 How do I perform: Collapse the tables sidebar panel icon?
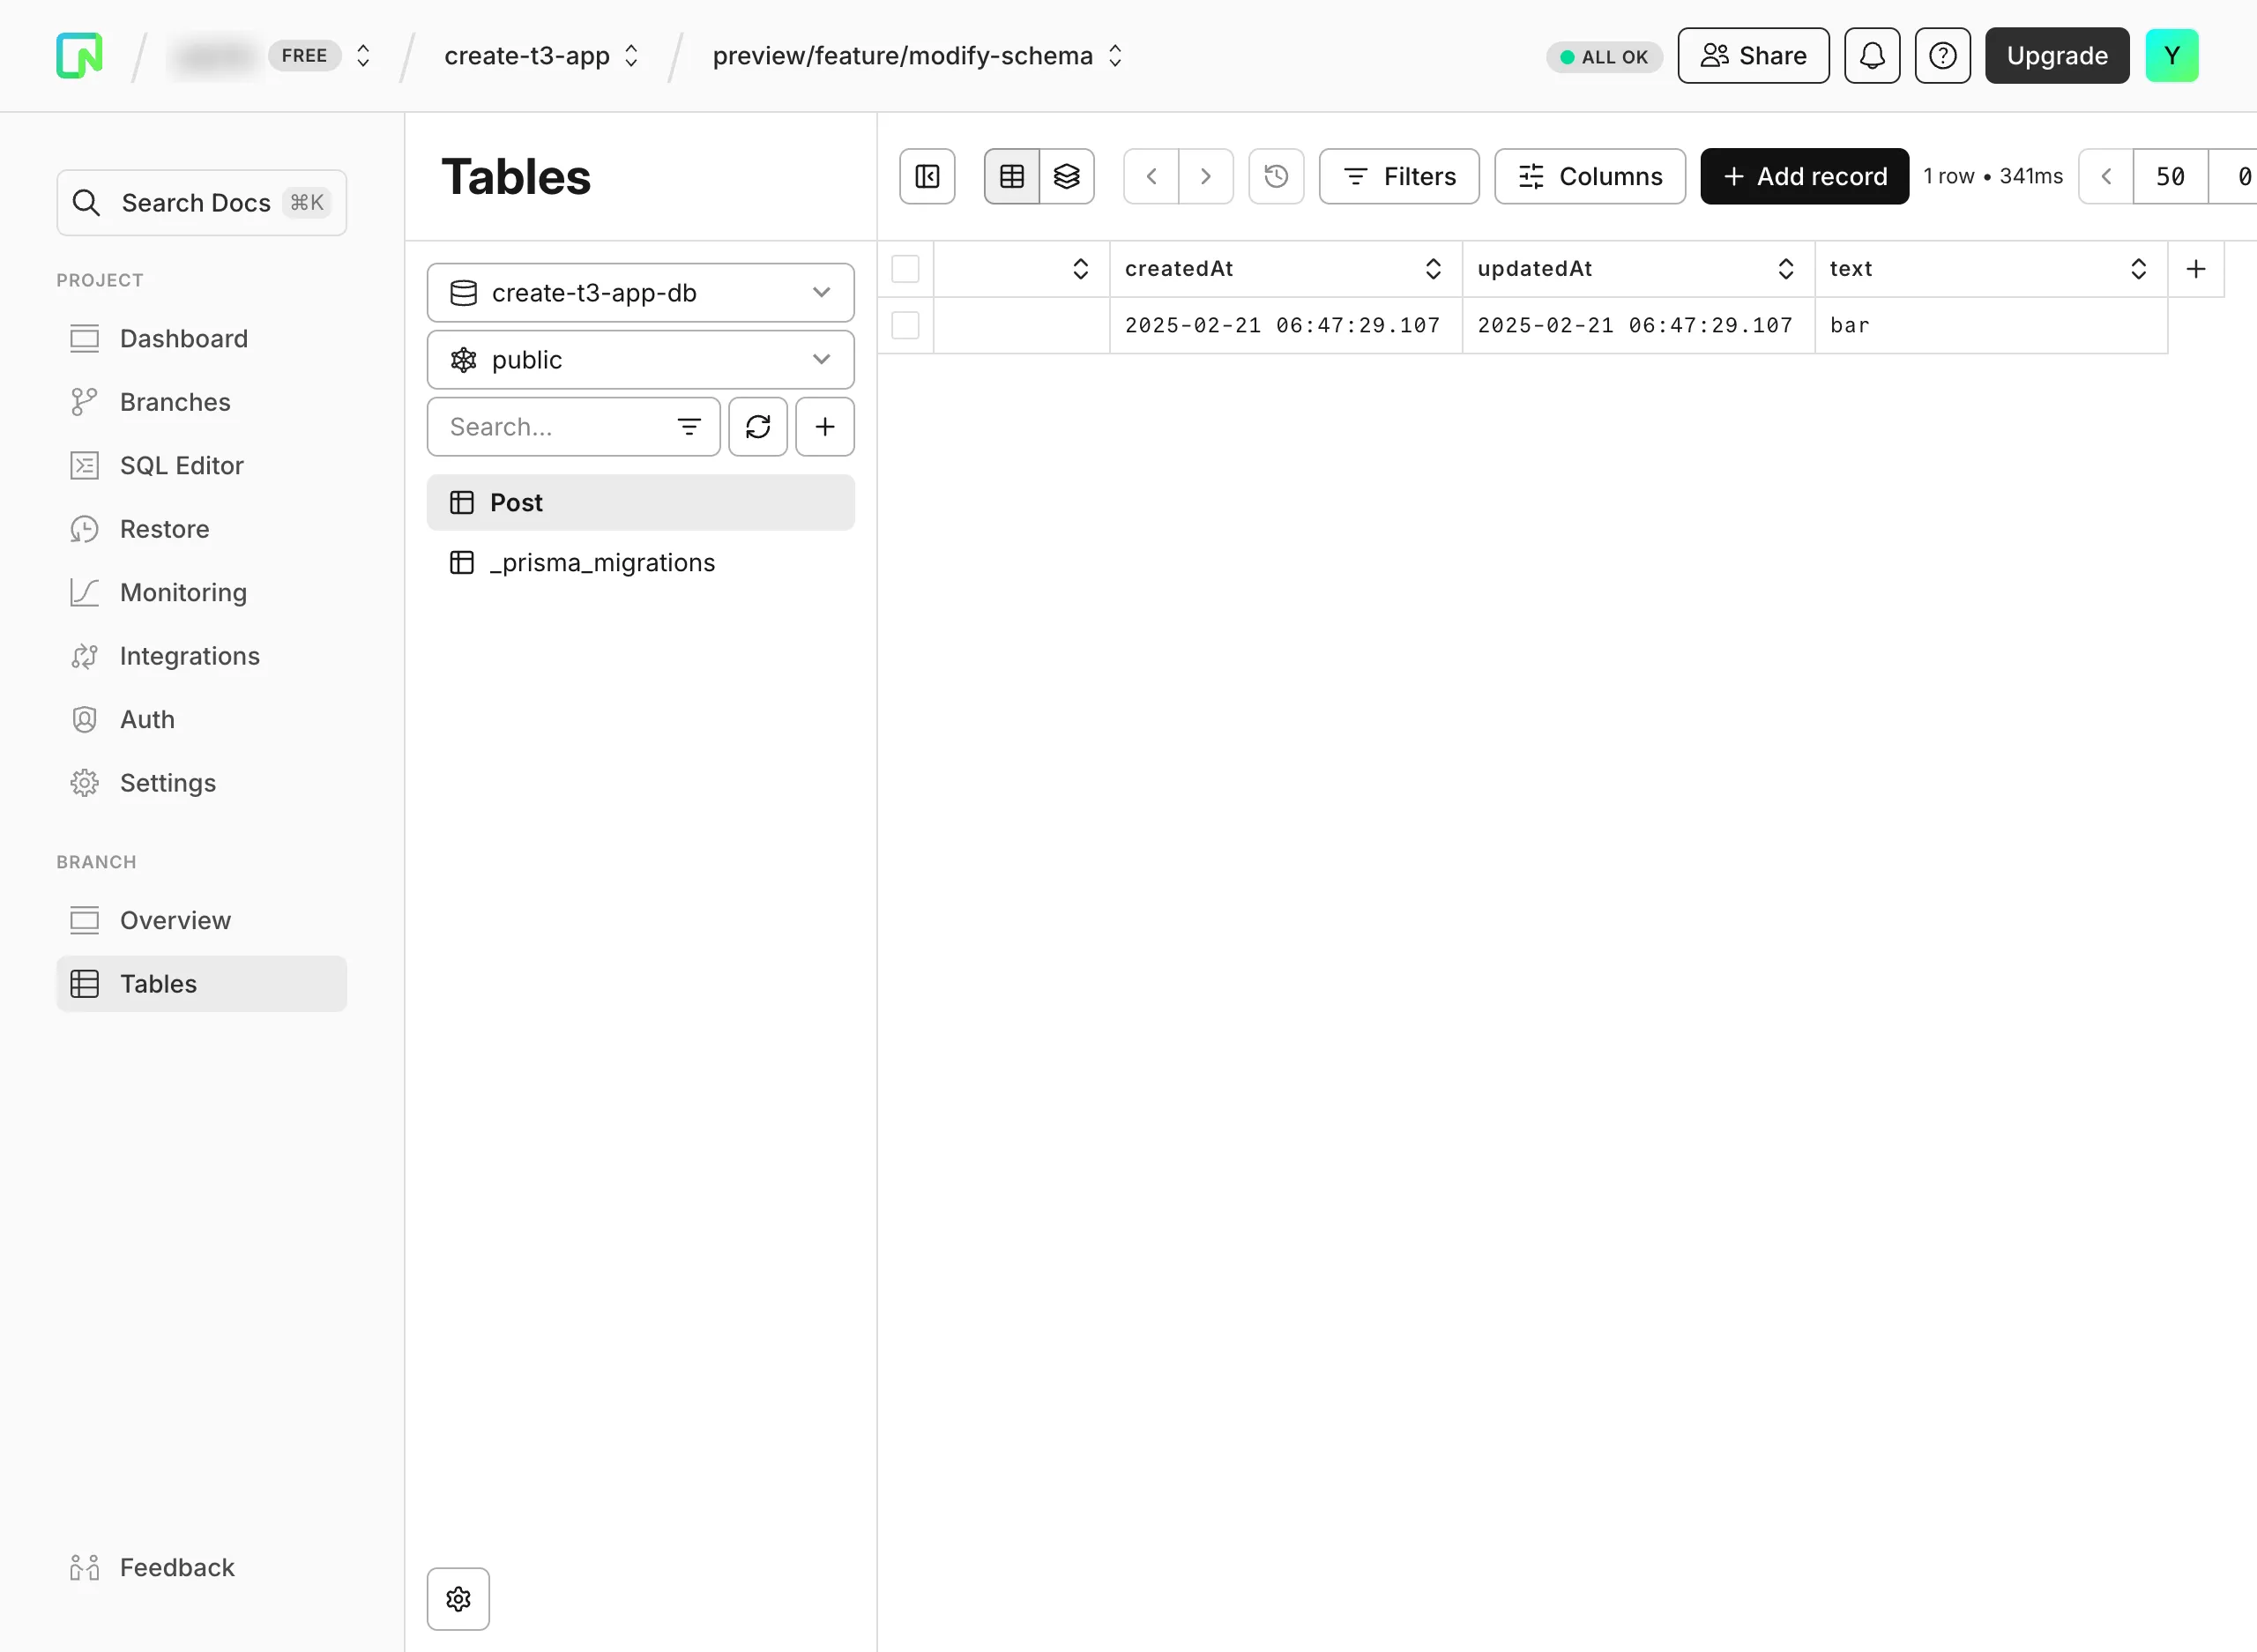coord(927,176)
